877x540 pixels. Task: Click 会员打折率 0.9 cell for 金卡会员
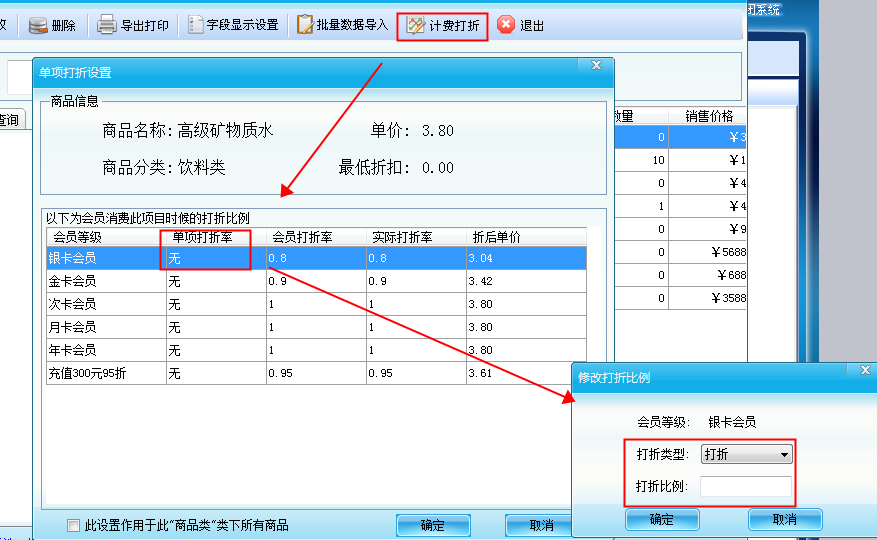(317, 281)
